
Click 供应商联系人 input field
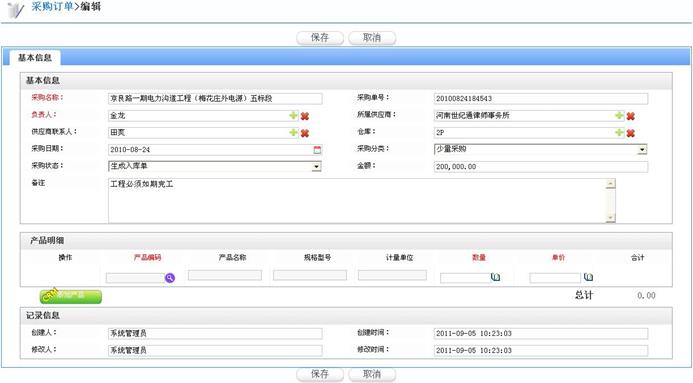(x=204, y=133)
